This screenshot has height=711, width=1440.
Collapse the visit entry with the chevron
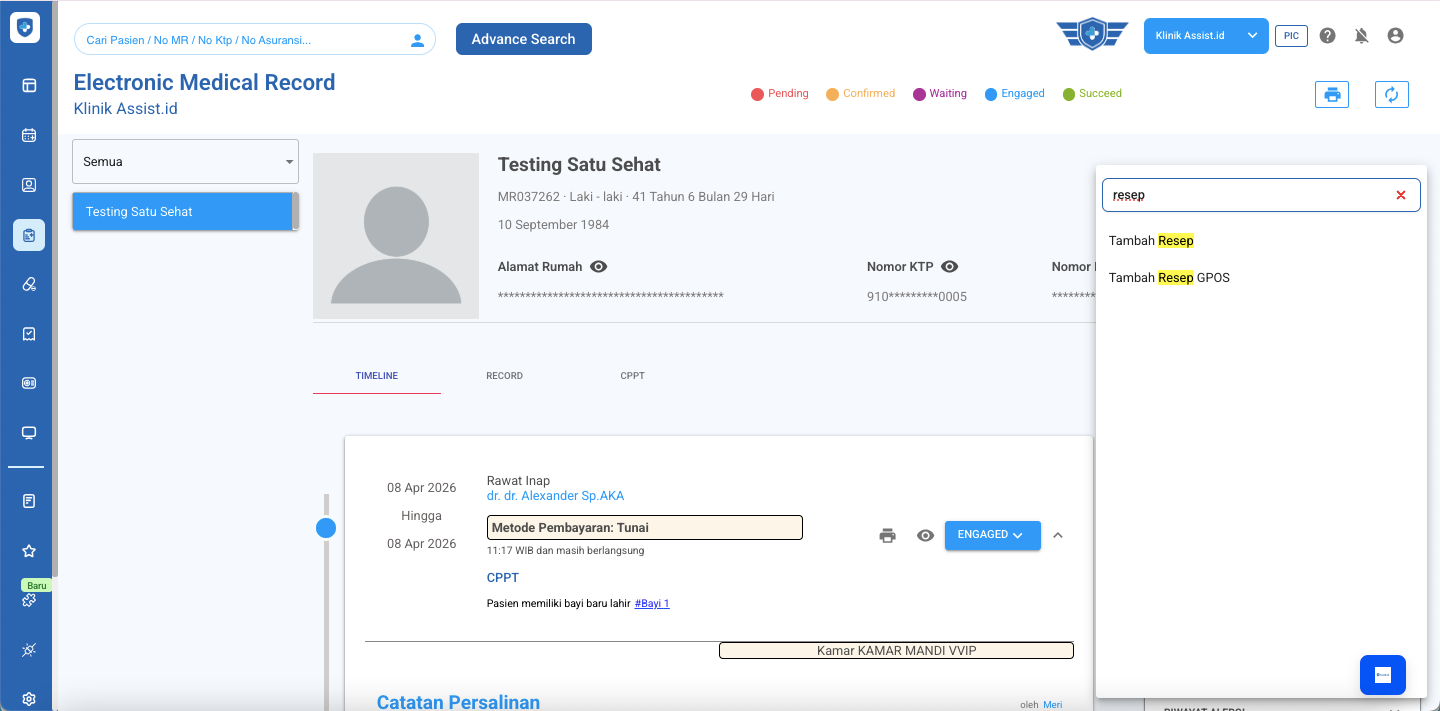[1058, 535]
